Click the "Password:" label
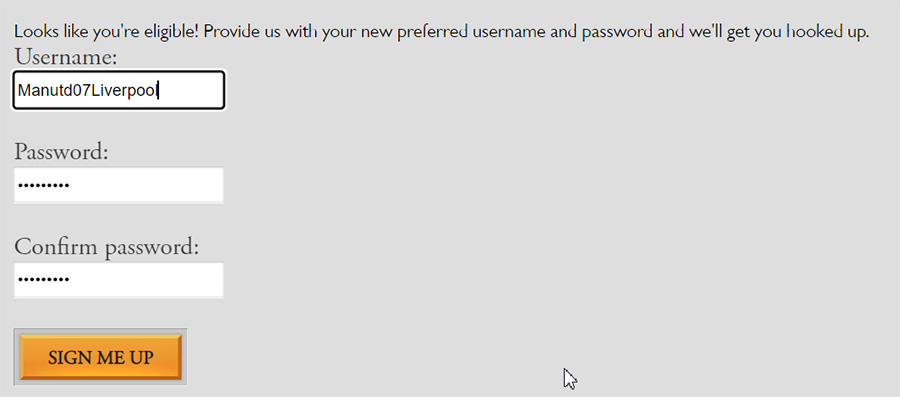This screenshot has height=397, width=900. [61, 152]
